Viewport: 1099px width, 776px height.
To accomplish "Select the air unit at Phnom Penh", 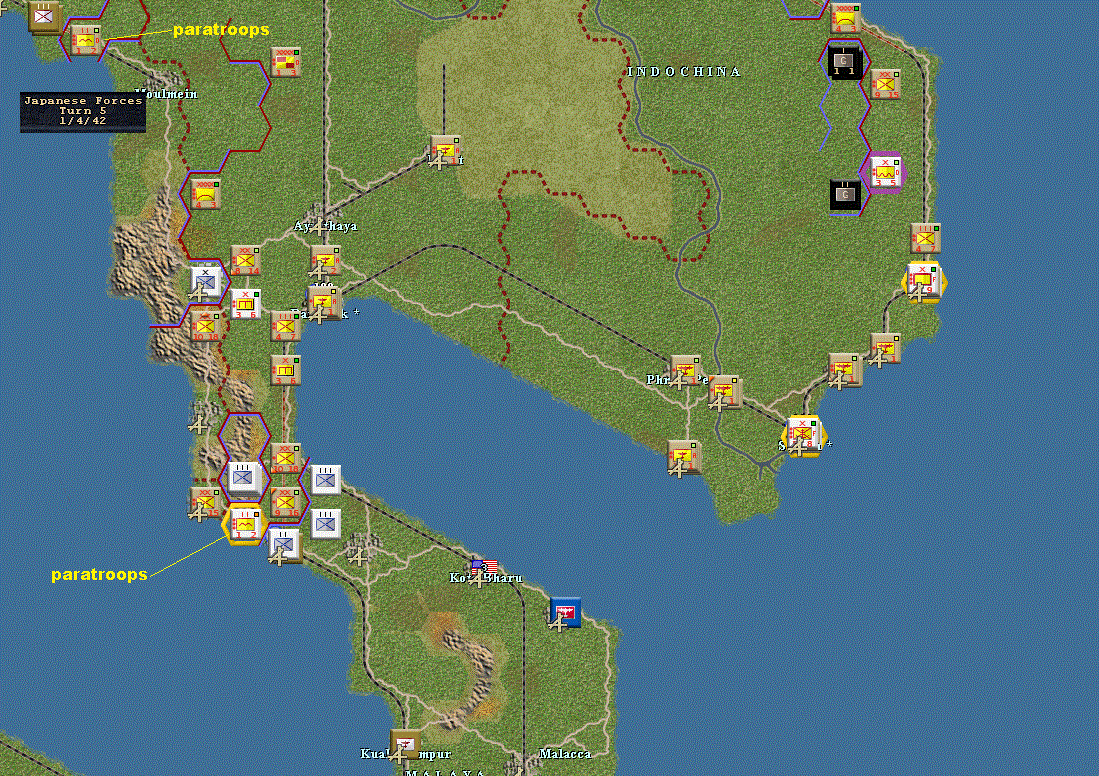I will point(685,369).
